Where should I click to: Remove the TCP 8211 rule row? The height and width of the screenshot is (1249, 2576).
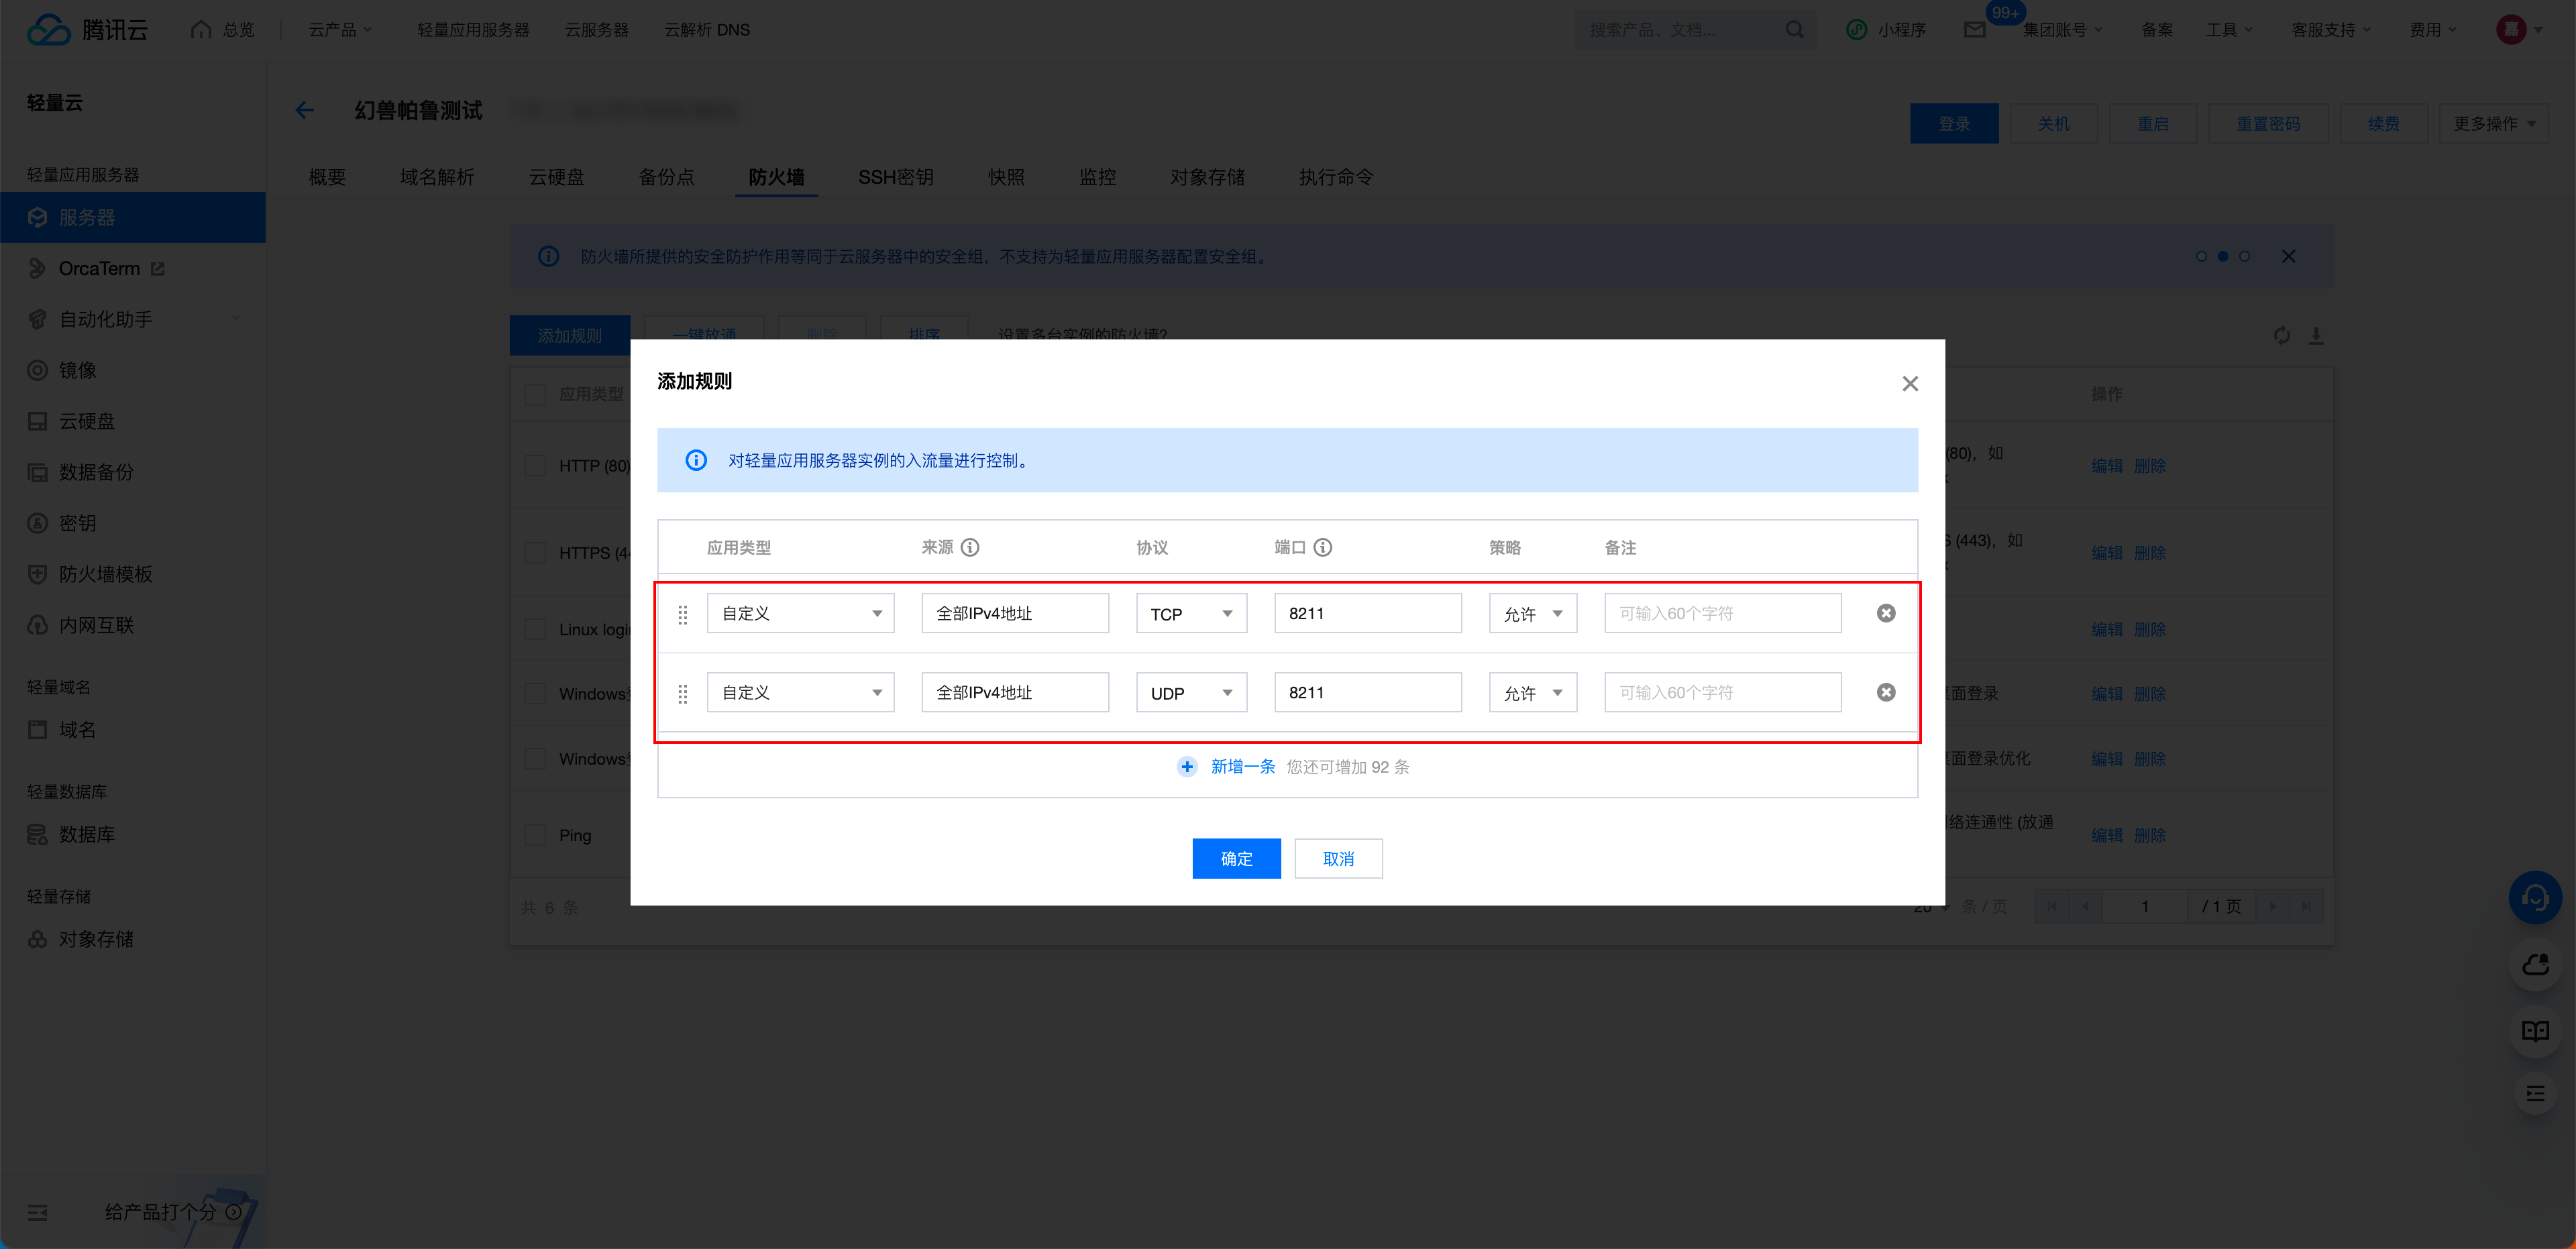click(1885, 613)
